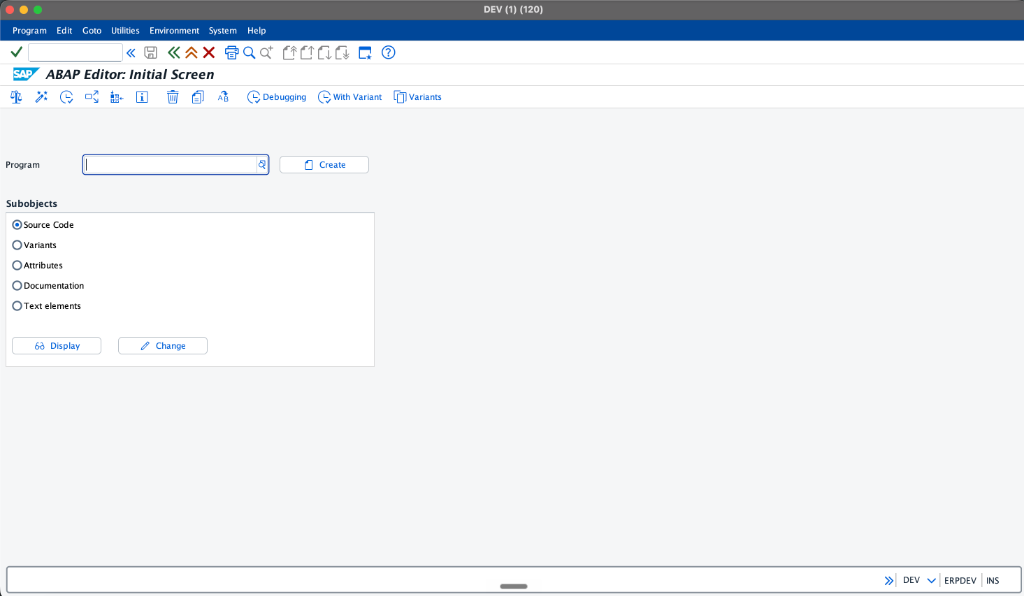Image resolution: width=1024 pixels, height=596 pixels.
Task: Open the Utilities menu
Action: click(x=125, y=31)
